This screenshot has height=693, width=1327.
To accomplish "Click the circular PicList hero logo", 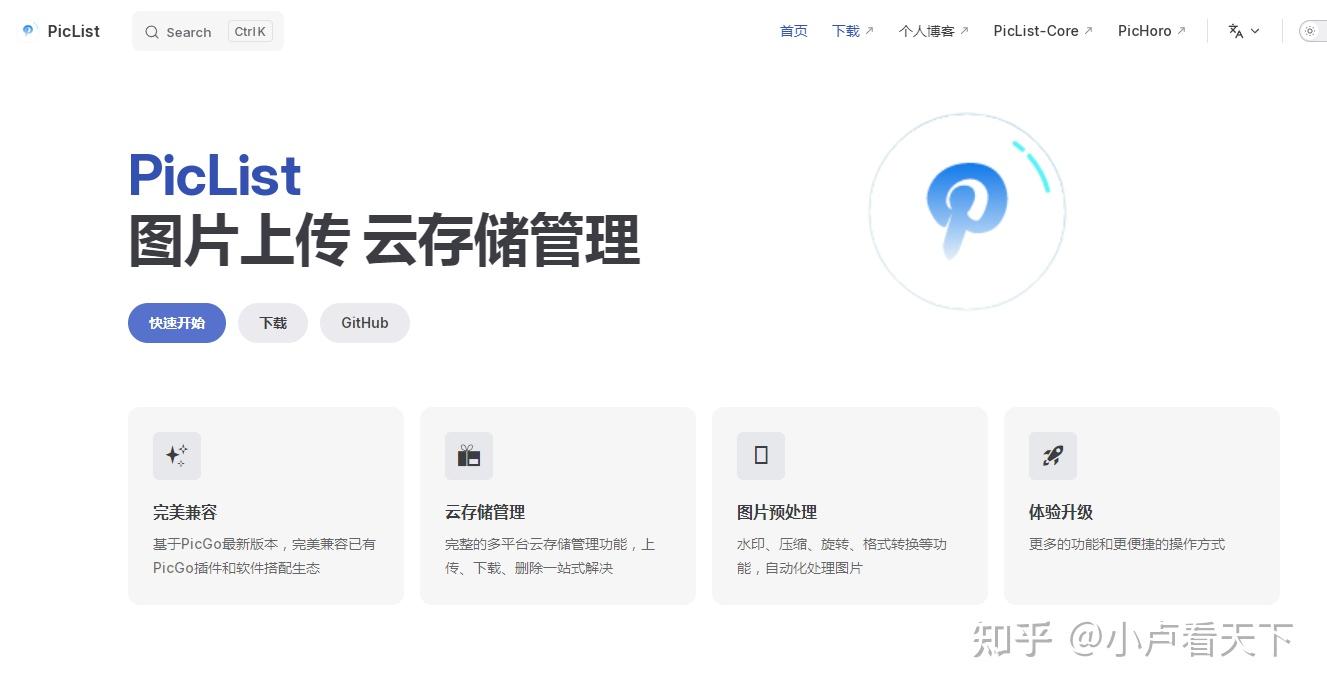I will 966,210.
